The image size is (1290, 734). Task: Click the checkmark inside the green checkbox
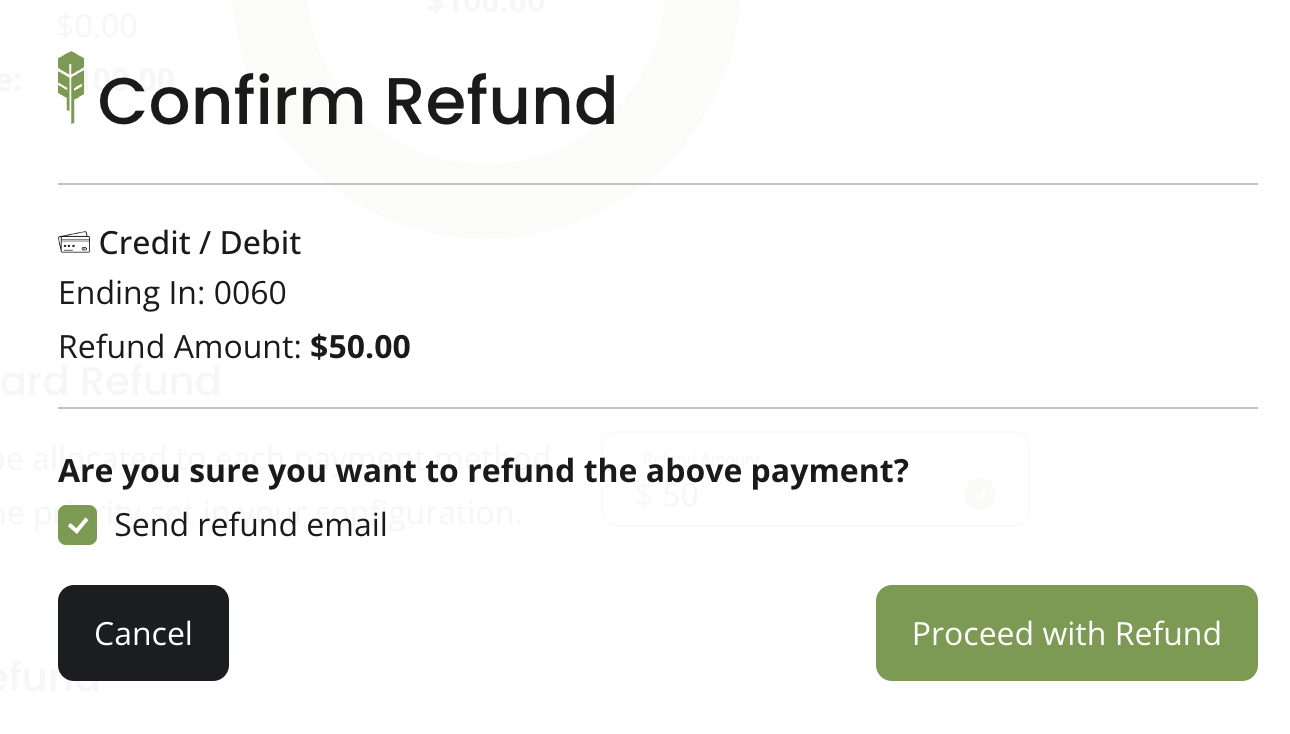coord(77,524)
